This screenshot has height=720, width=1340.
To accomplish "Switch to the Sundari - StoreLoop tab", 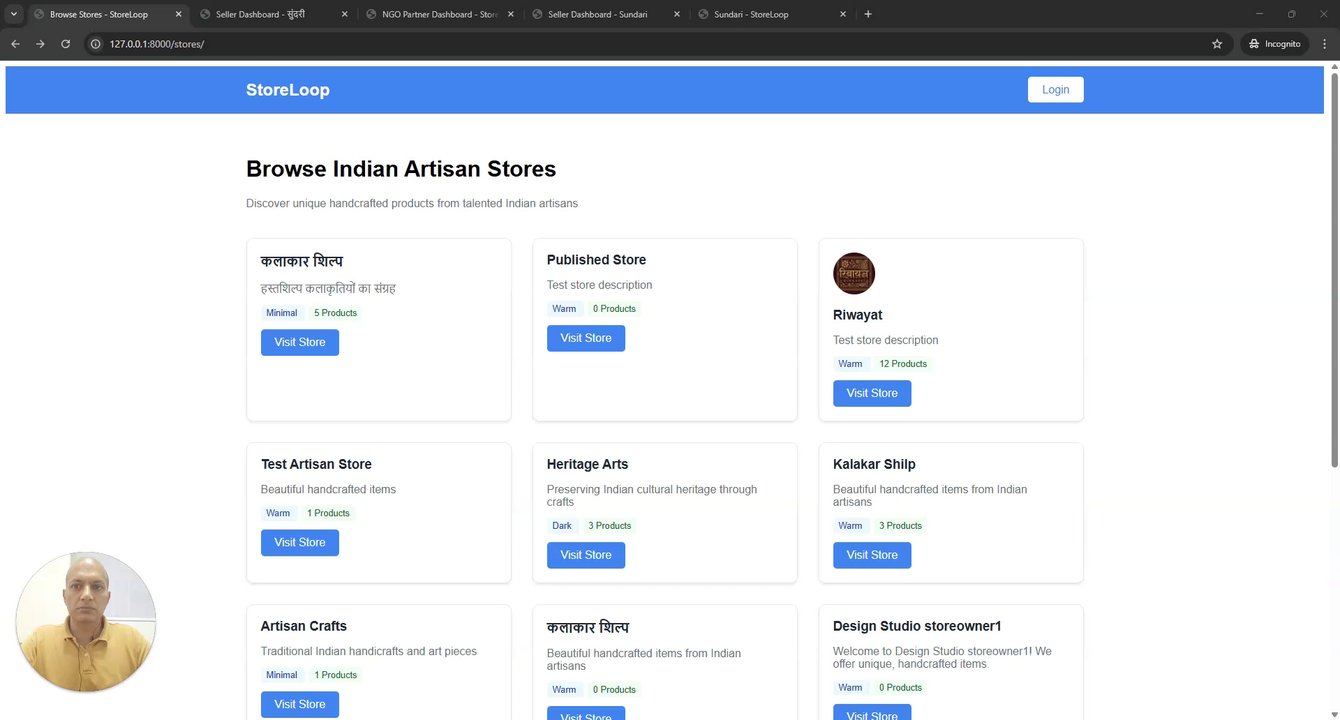I will [x=760, y=15].
